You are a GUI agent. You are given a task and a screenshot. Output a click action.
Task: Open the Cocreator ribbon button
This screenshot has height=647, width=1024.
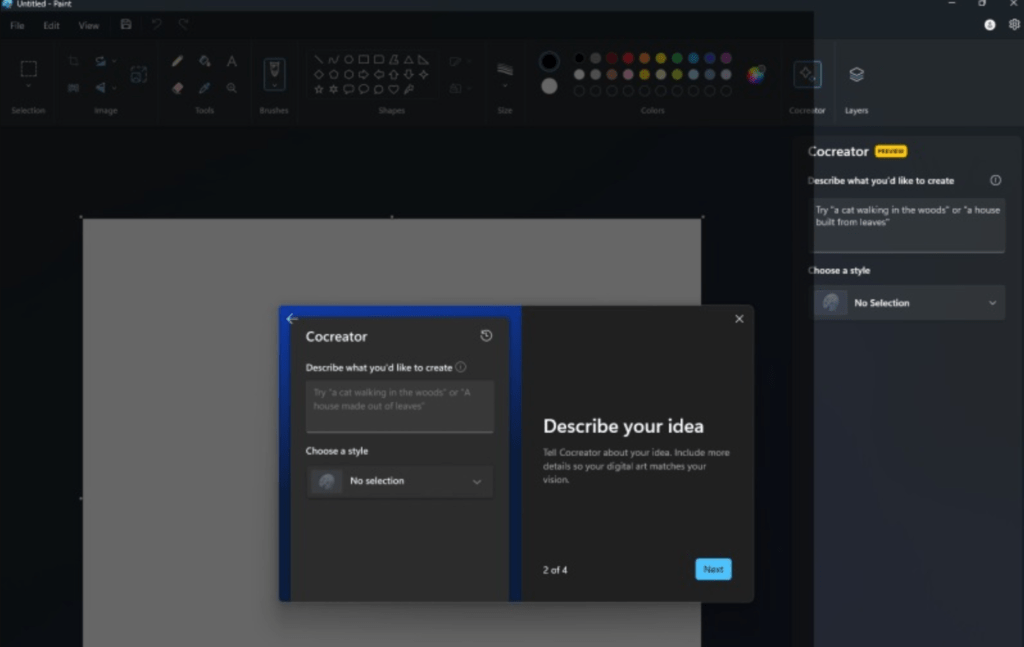(807, 74)
